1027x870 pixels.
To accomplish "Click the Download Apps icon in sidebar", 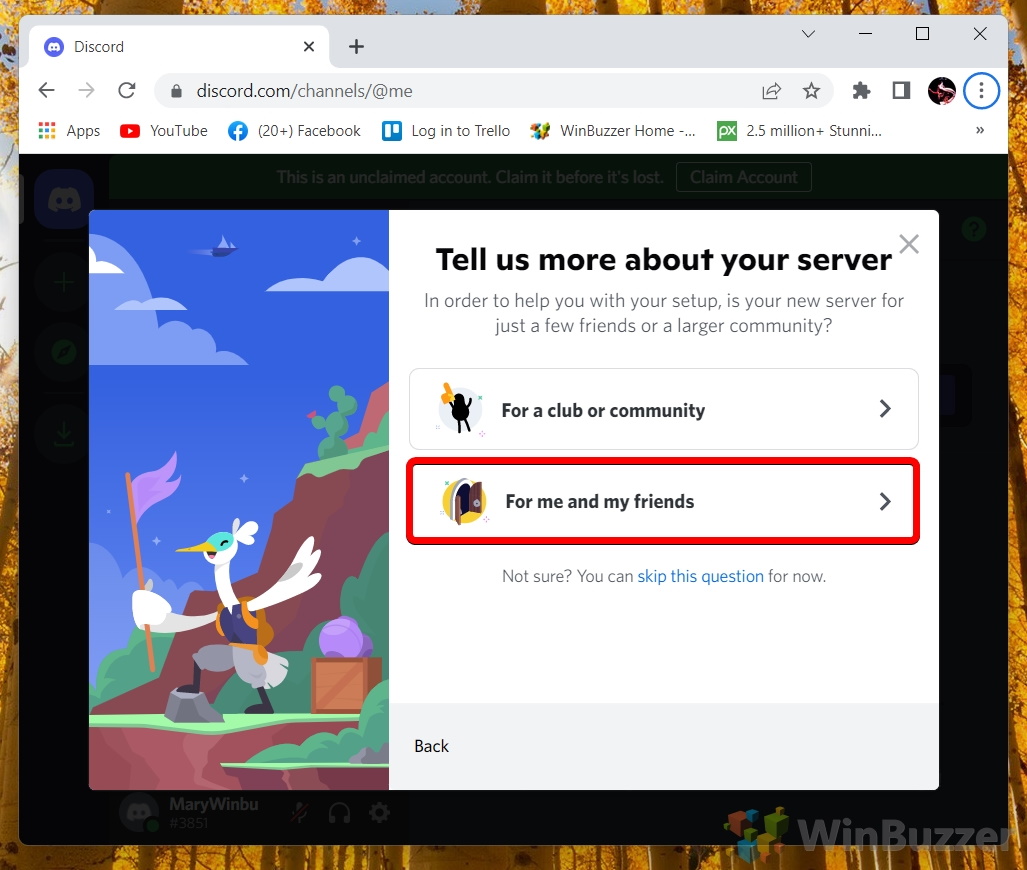I will [x=64, y=433].
